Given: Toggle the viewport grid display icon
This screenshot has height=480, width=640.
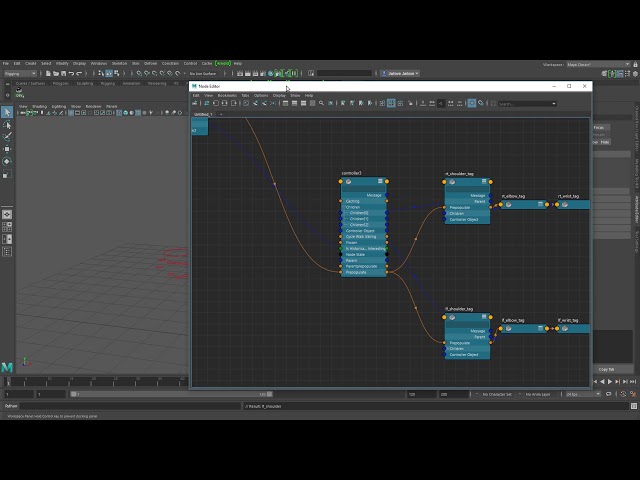Looking at the screenshot, I should 71,113.
